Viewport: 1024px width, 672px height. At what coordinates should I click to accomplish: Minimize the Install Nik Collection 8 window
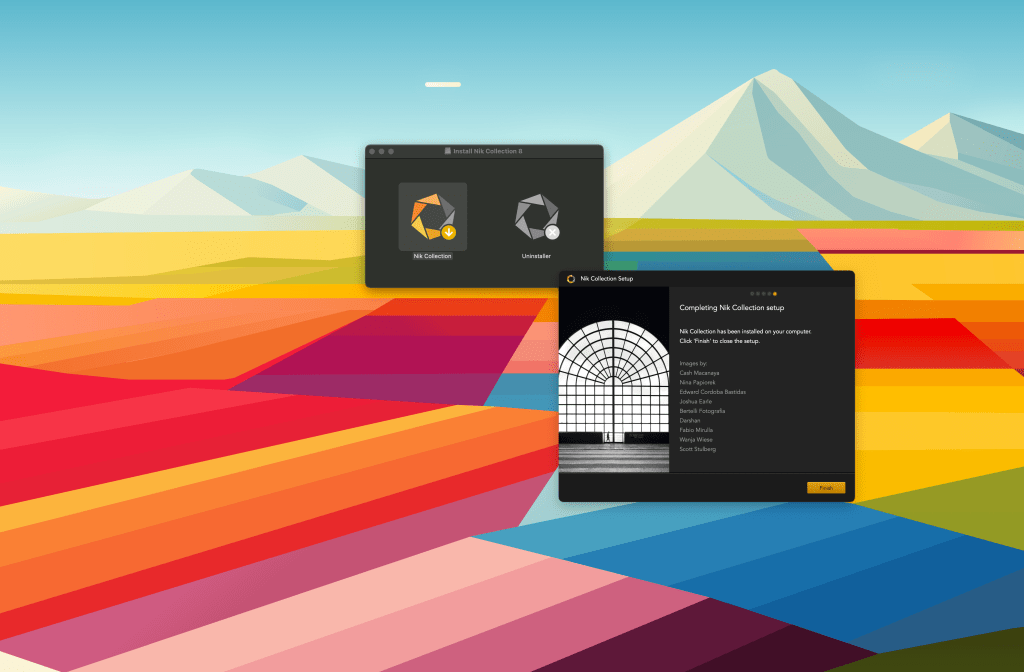[x=381, y=151]
